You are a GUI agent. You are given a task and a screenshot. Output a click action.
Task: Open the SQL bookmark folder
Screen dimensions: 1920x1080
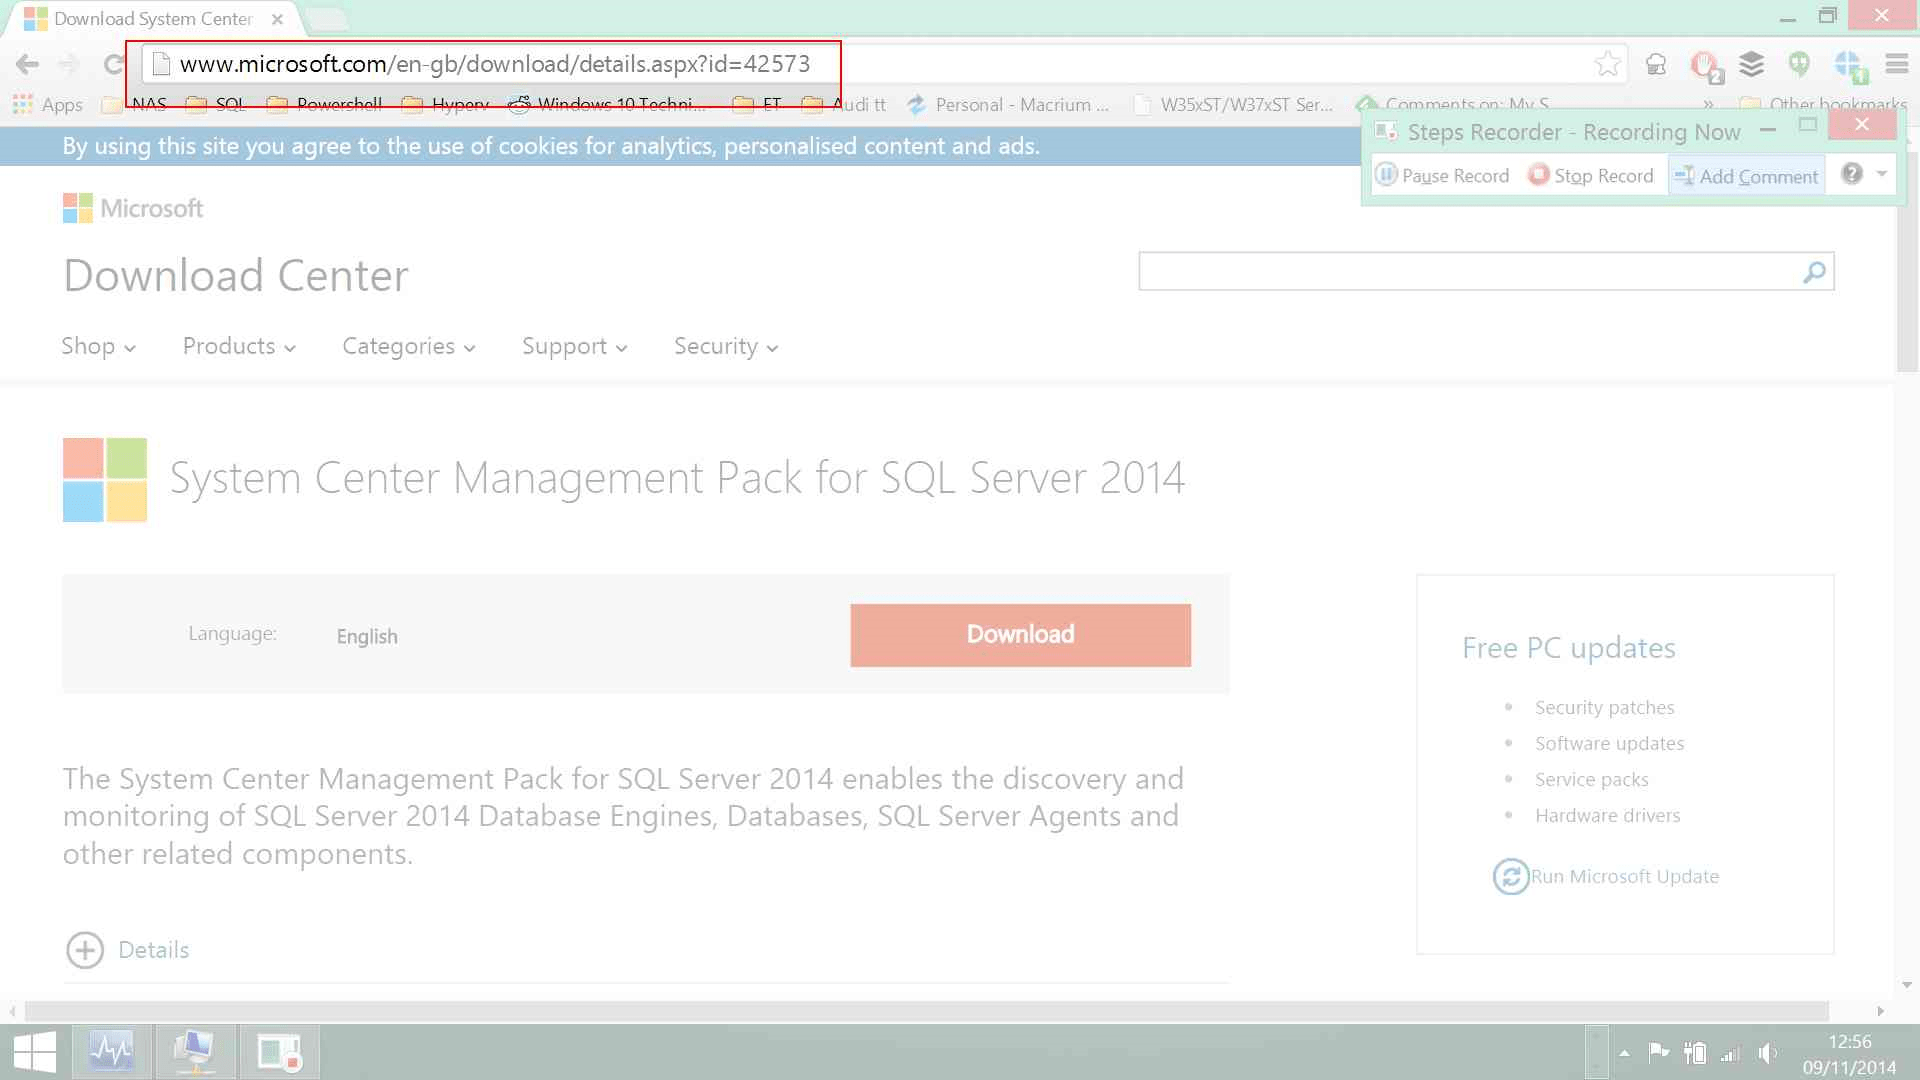pos(215,104)
